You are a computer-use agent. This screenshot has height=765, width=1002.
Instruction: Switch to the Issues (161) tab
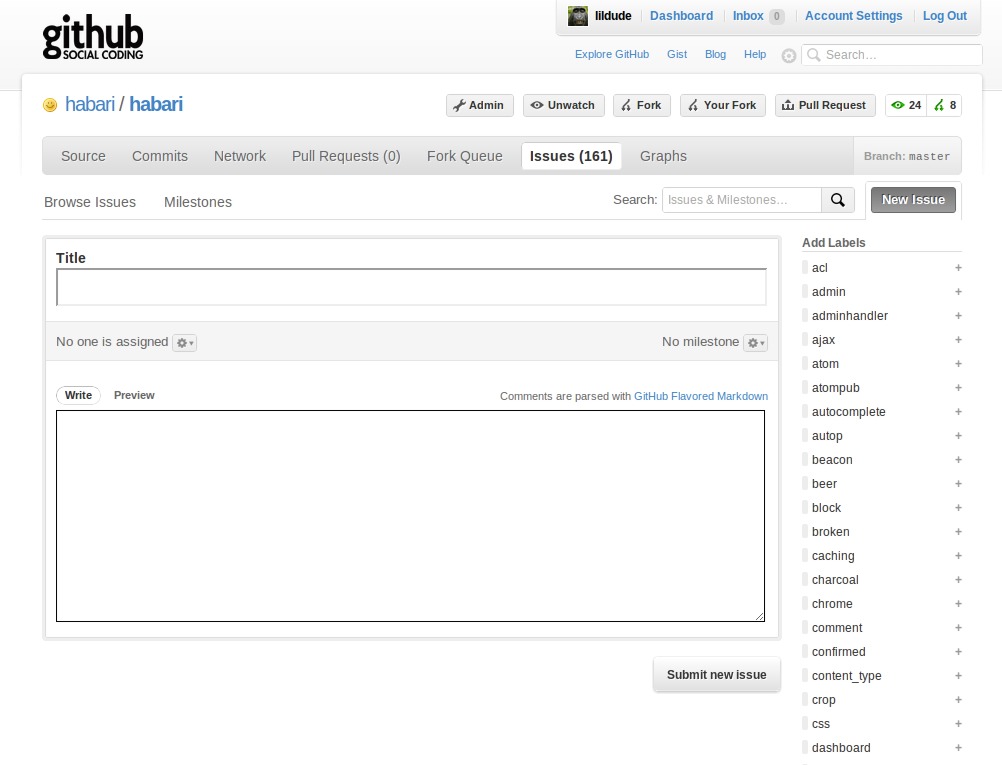(571, 156)
